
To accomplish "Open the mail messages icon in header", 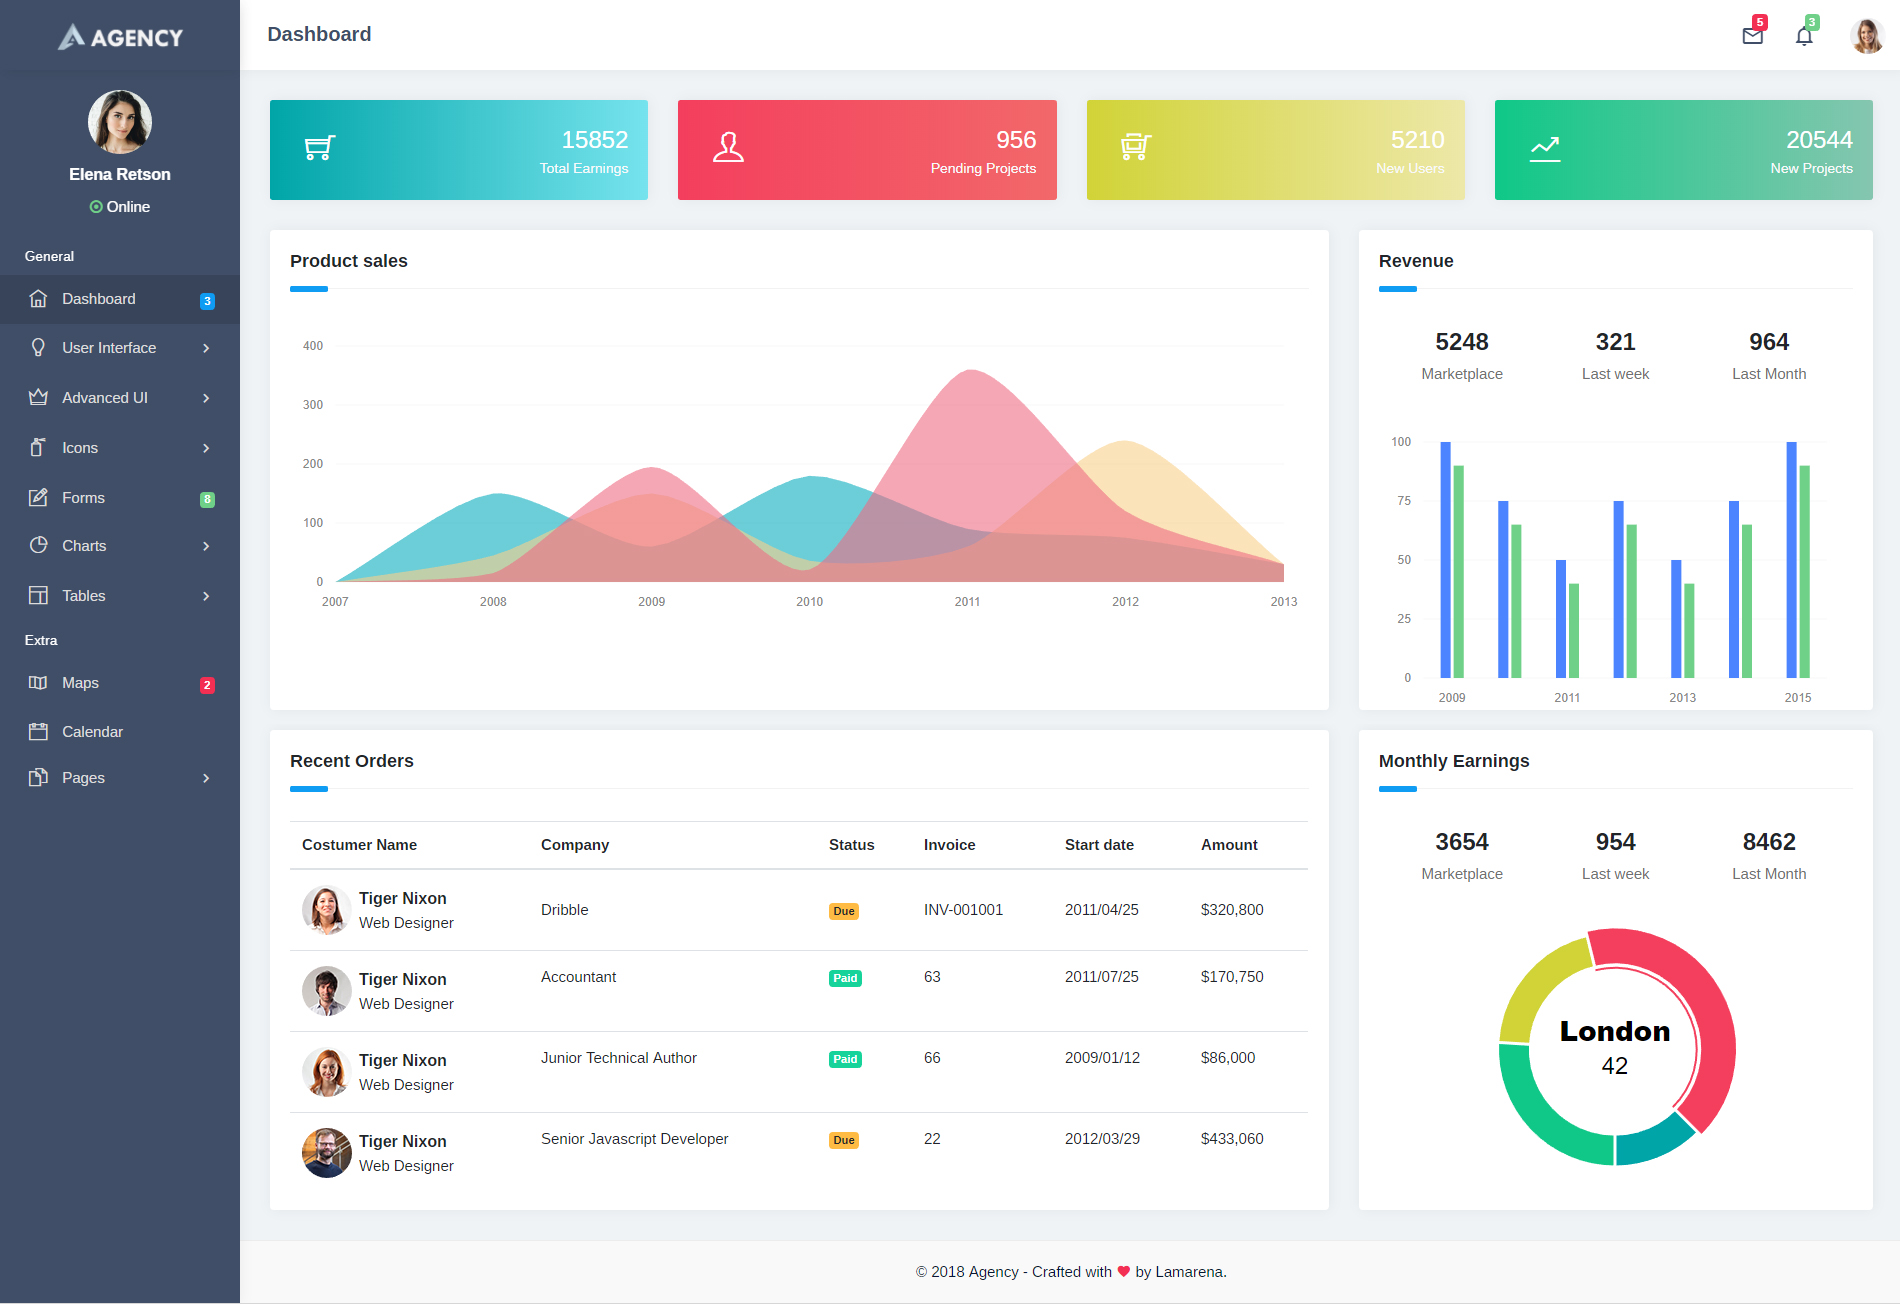I will point(1752,36).
